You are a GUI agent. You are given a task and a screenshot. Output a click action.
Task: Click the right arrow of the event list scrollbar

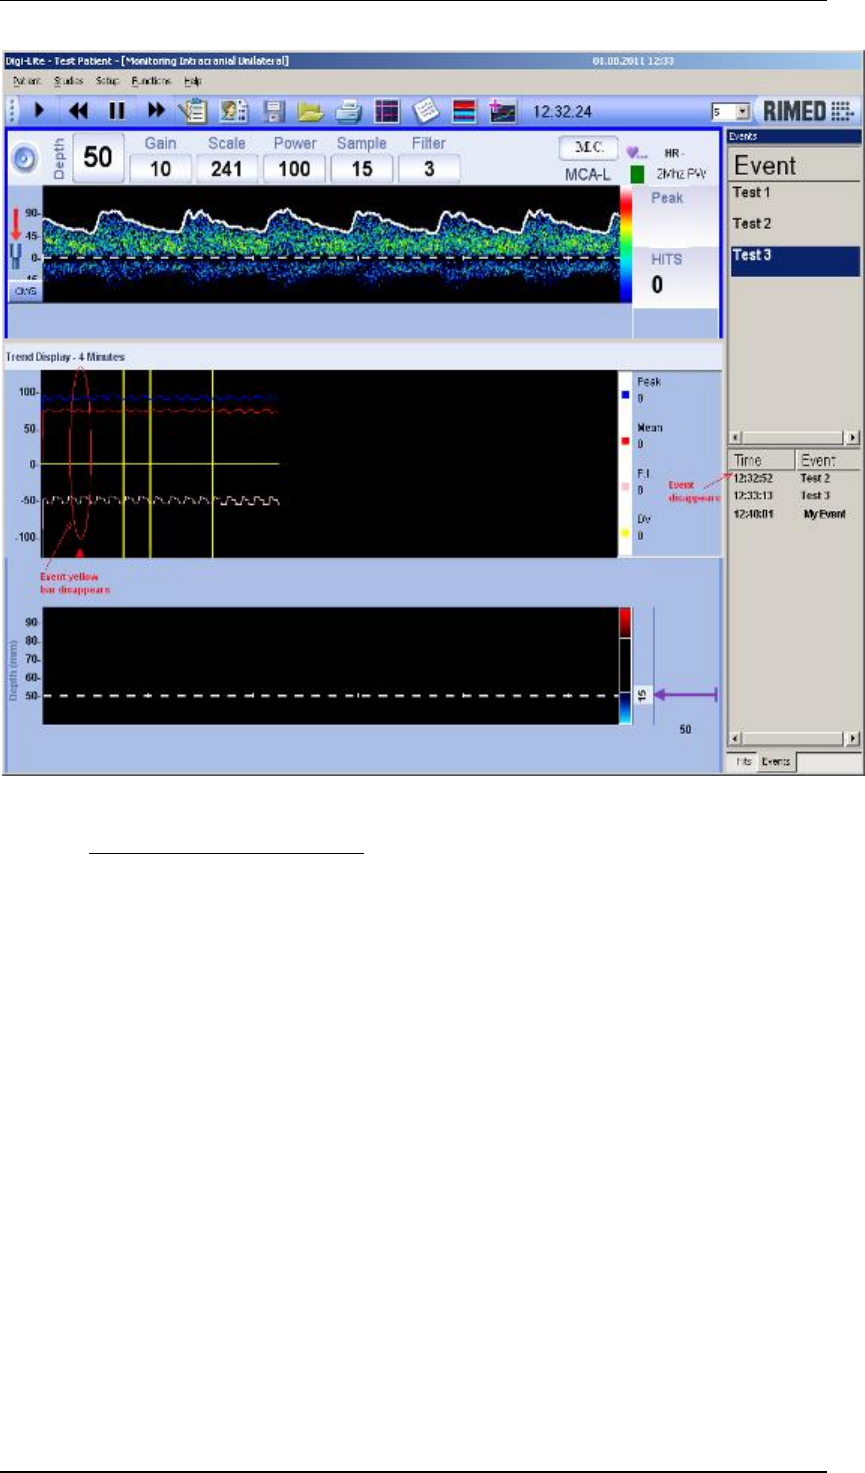coord(852,438)
